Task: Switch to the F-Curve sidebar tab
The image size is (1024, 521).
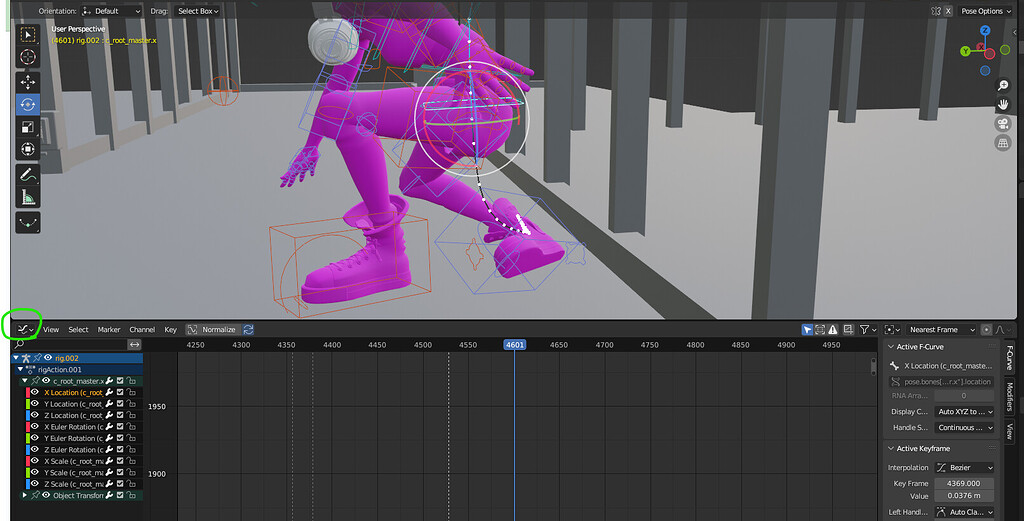Action: (x=1010, y=358)
